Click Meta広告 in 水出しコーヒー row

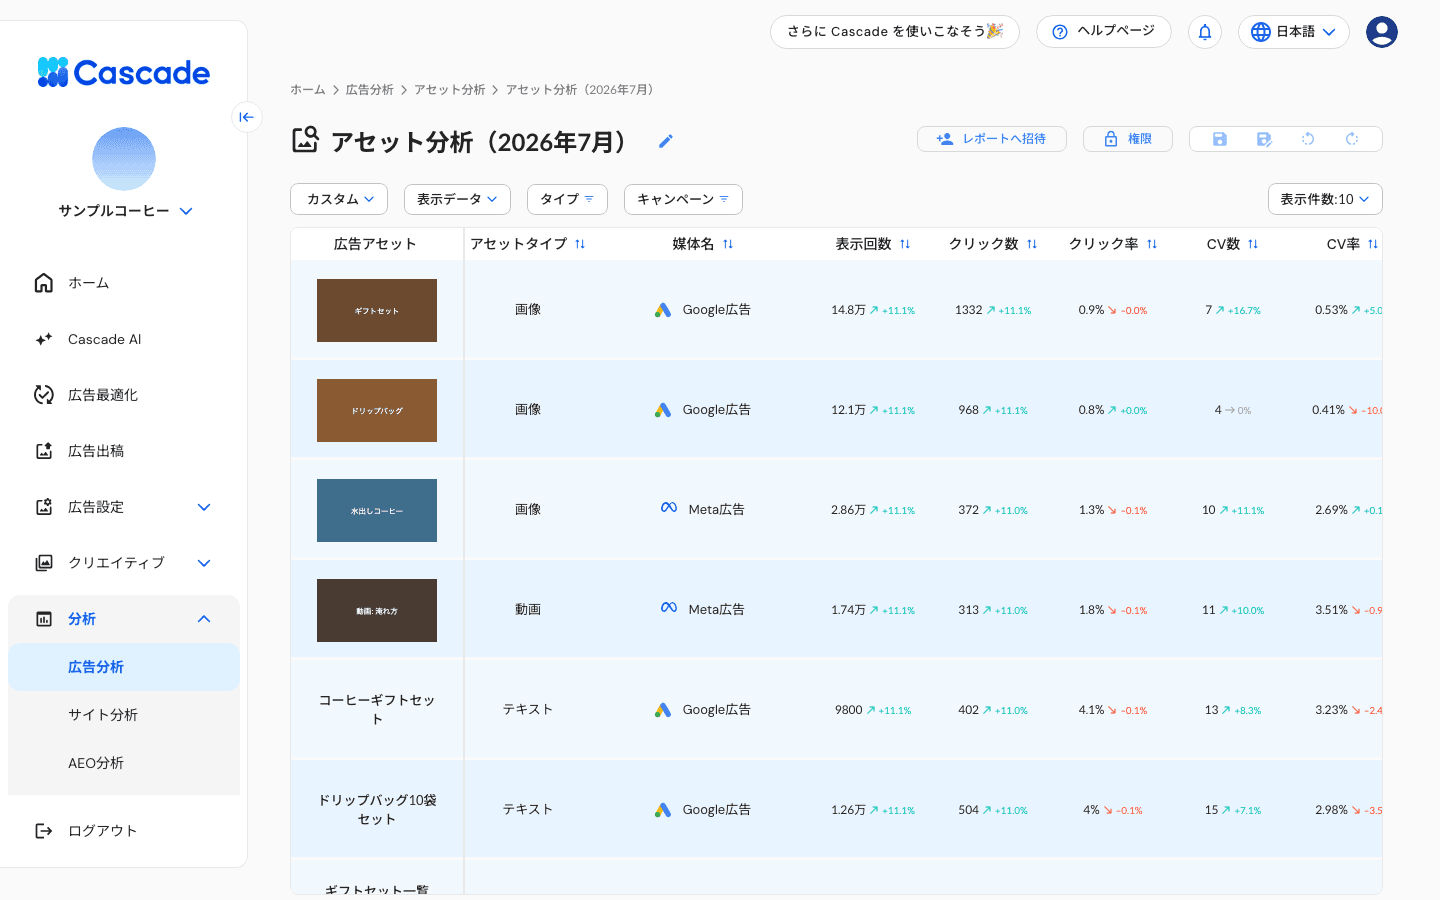(703, 509)
